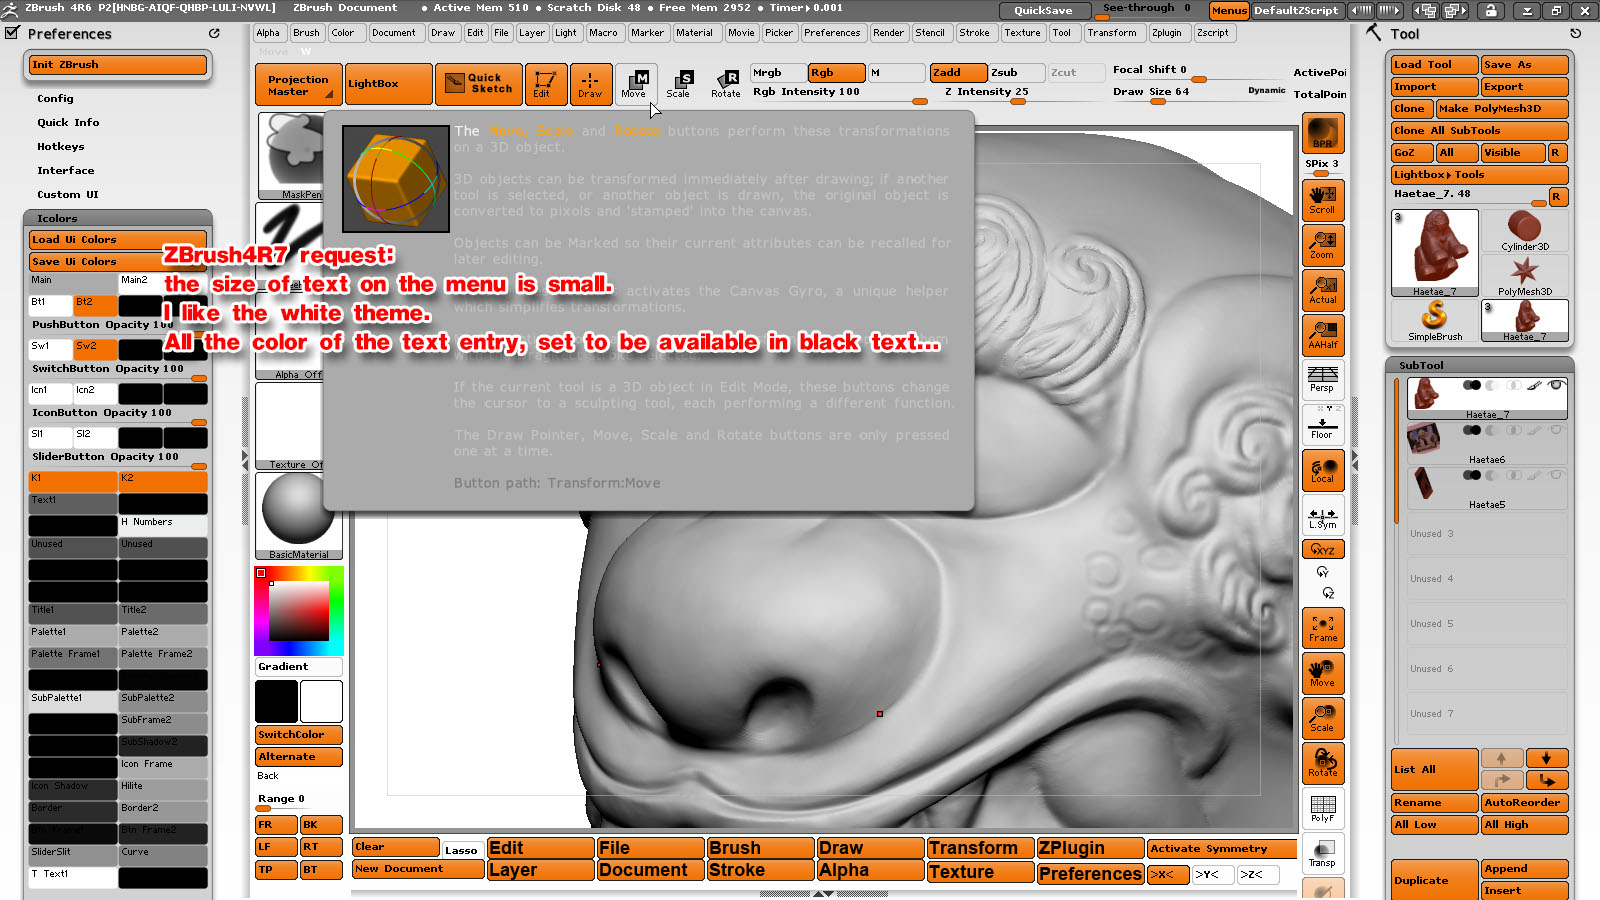This screenshot has width=1600, height=900.
Task: Collapse the Icolors section header
Action: click(118, 218)
